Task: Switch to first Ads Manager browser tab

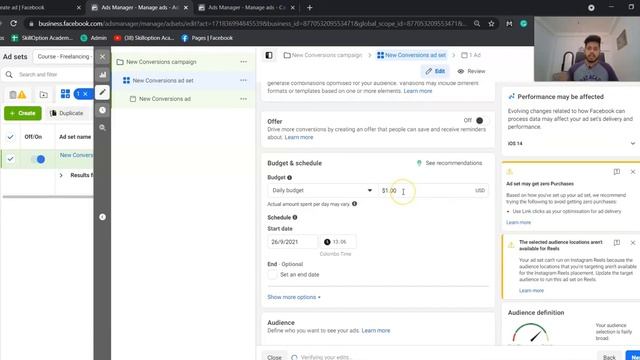Action: [x=140, y=7]
